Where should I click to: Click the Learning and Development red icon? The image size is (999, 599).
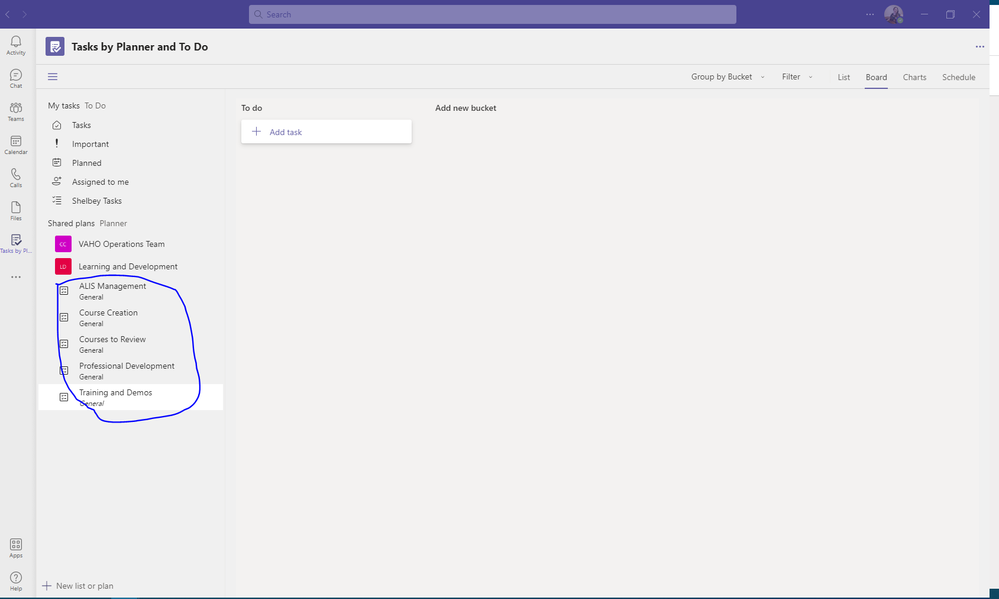63,266
